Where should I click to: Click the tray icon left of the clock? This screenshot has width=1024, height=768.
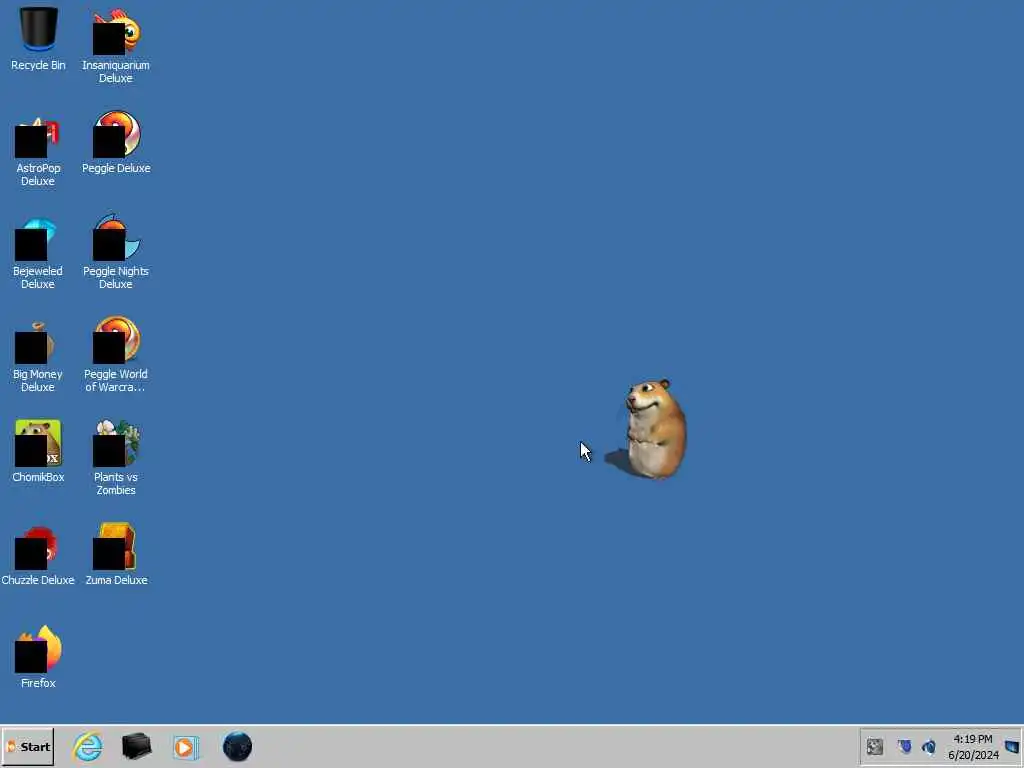tap(929, 746)
